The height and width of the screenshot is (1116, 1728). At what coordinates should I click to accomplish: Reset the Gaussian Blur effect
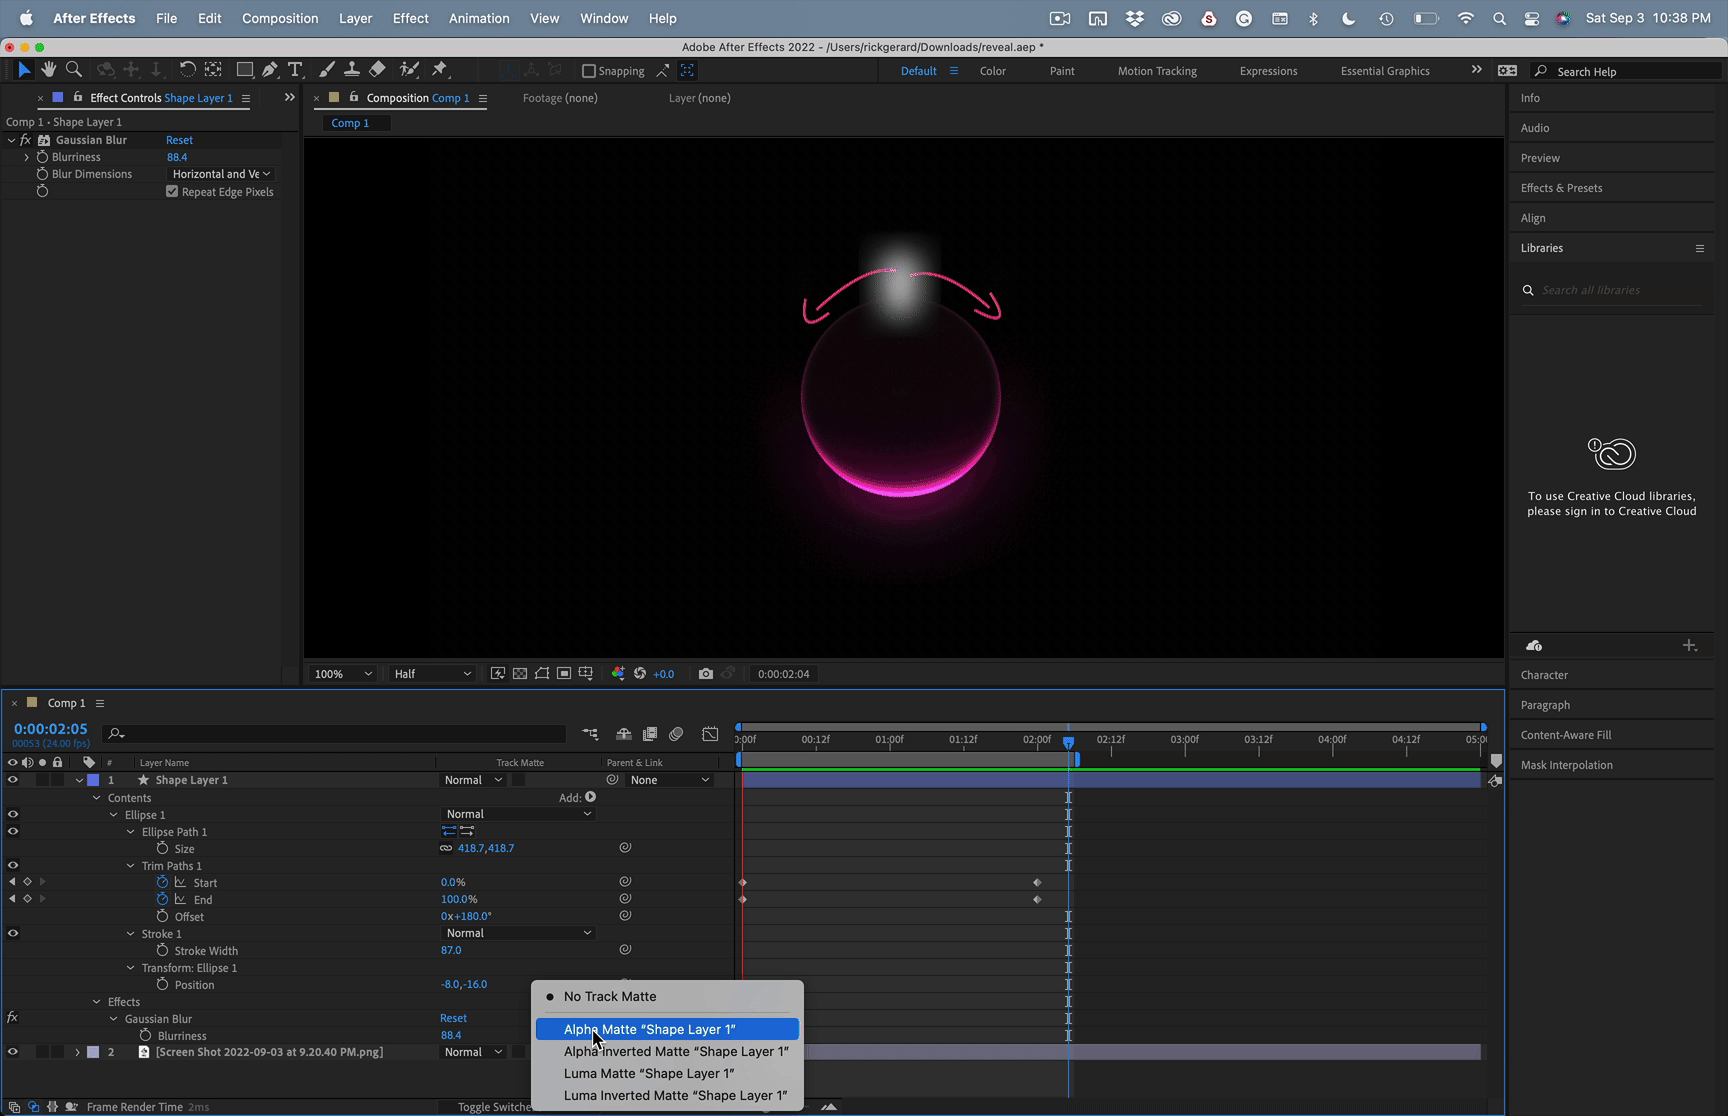click(x=179, y=140)
